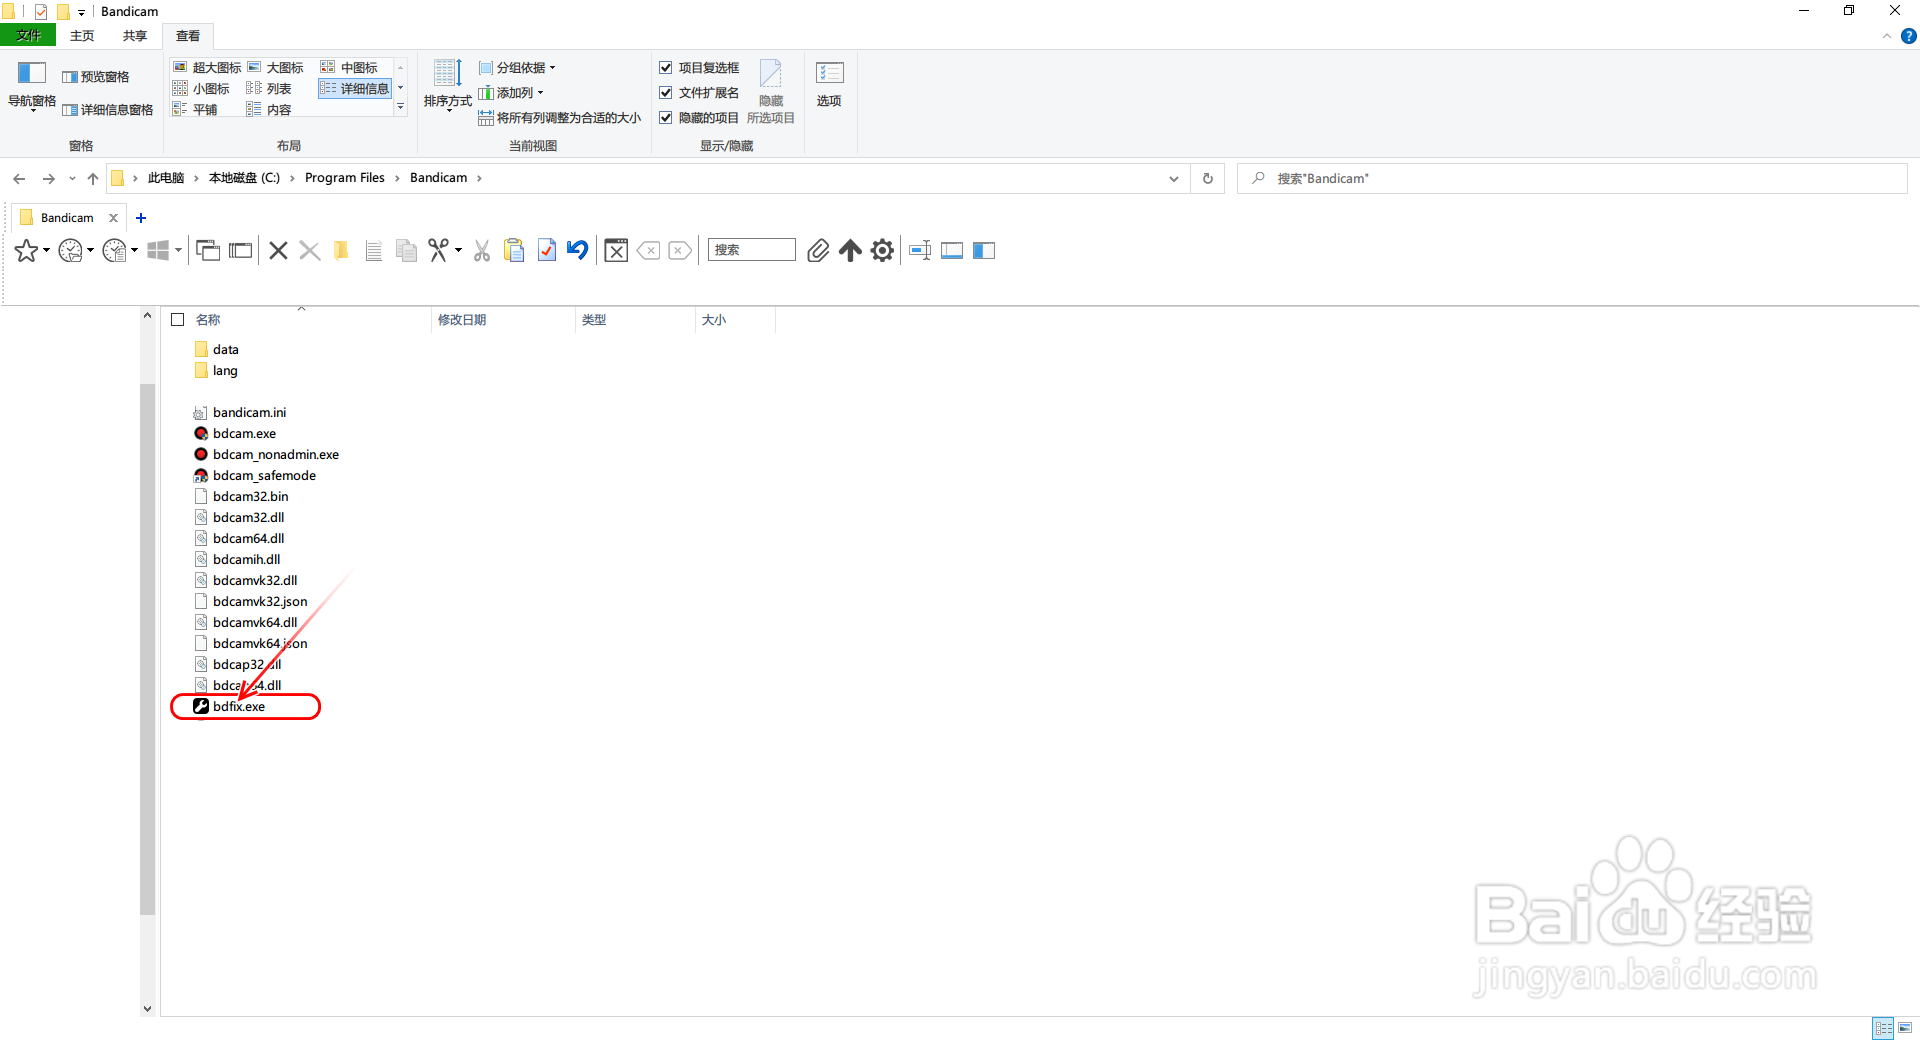Click the black X delete icon
Image resolution: width=1920 pixels, height=1040 pixels.
coord(279,251)
